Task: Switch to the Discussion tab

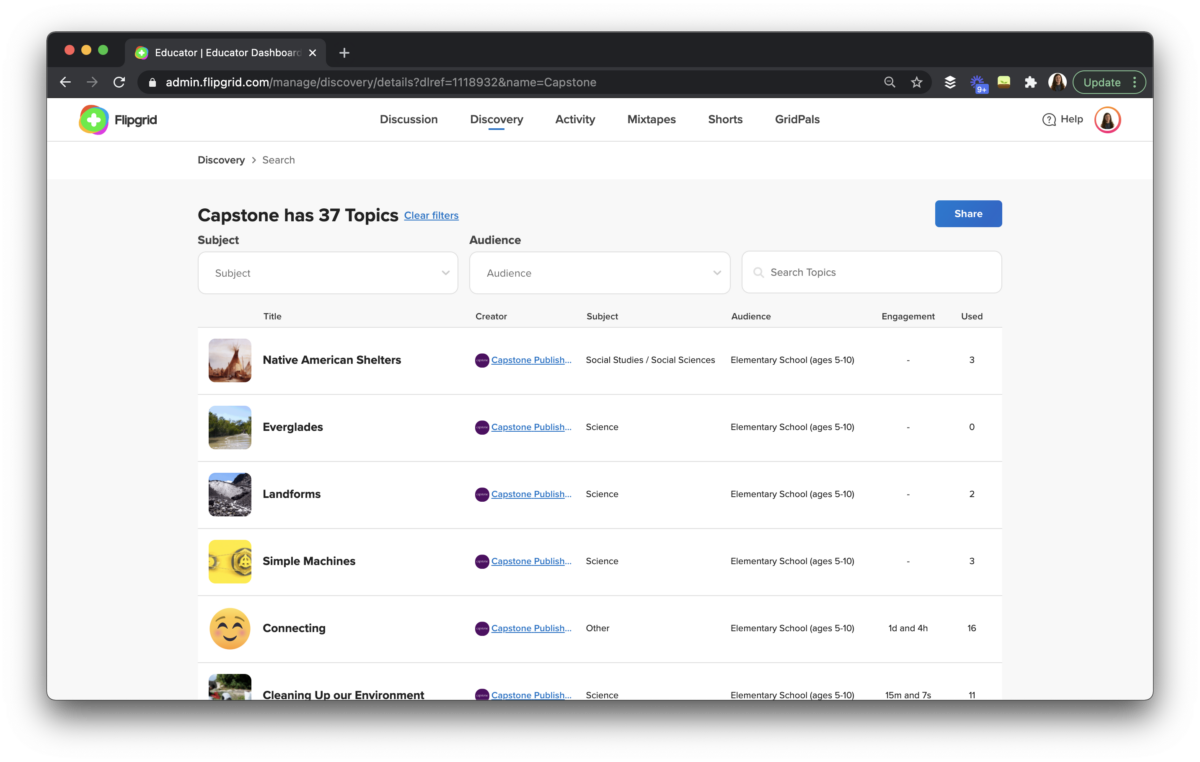Action: [408, 119]
